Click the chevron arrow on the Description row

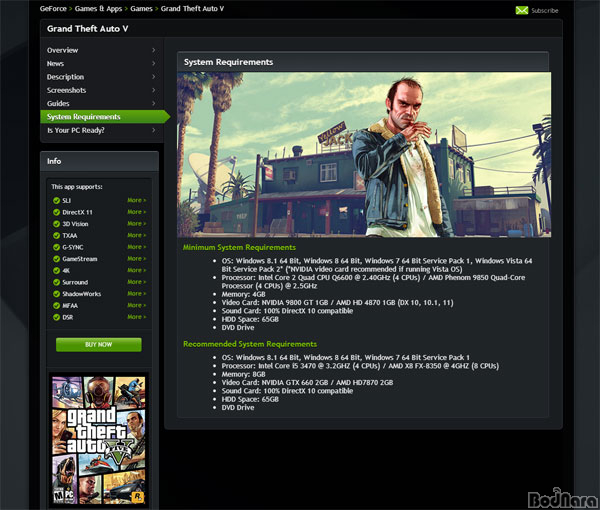click(153, 77)
